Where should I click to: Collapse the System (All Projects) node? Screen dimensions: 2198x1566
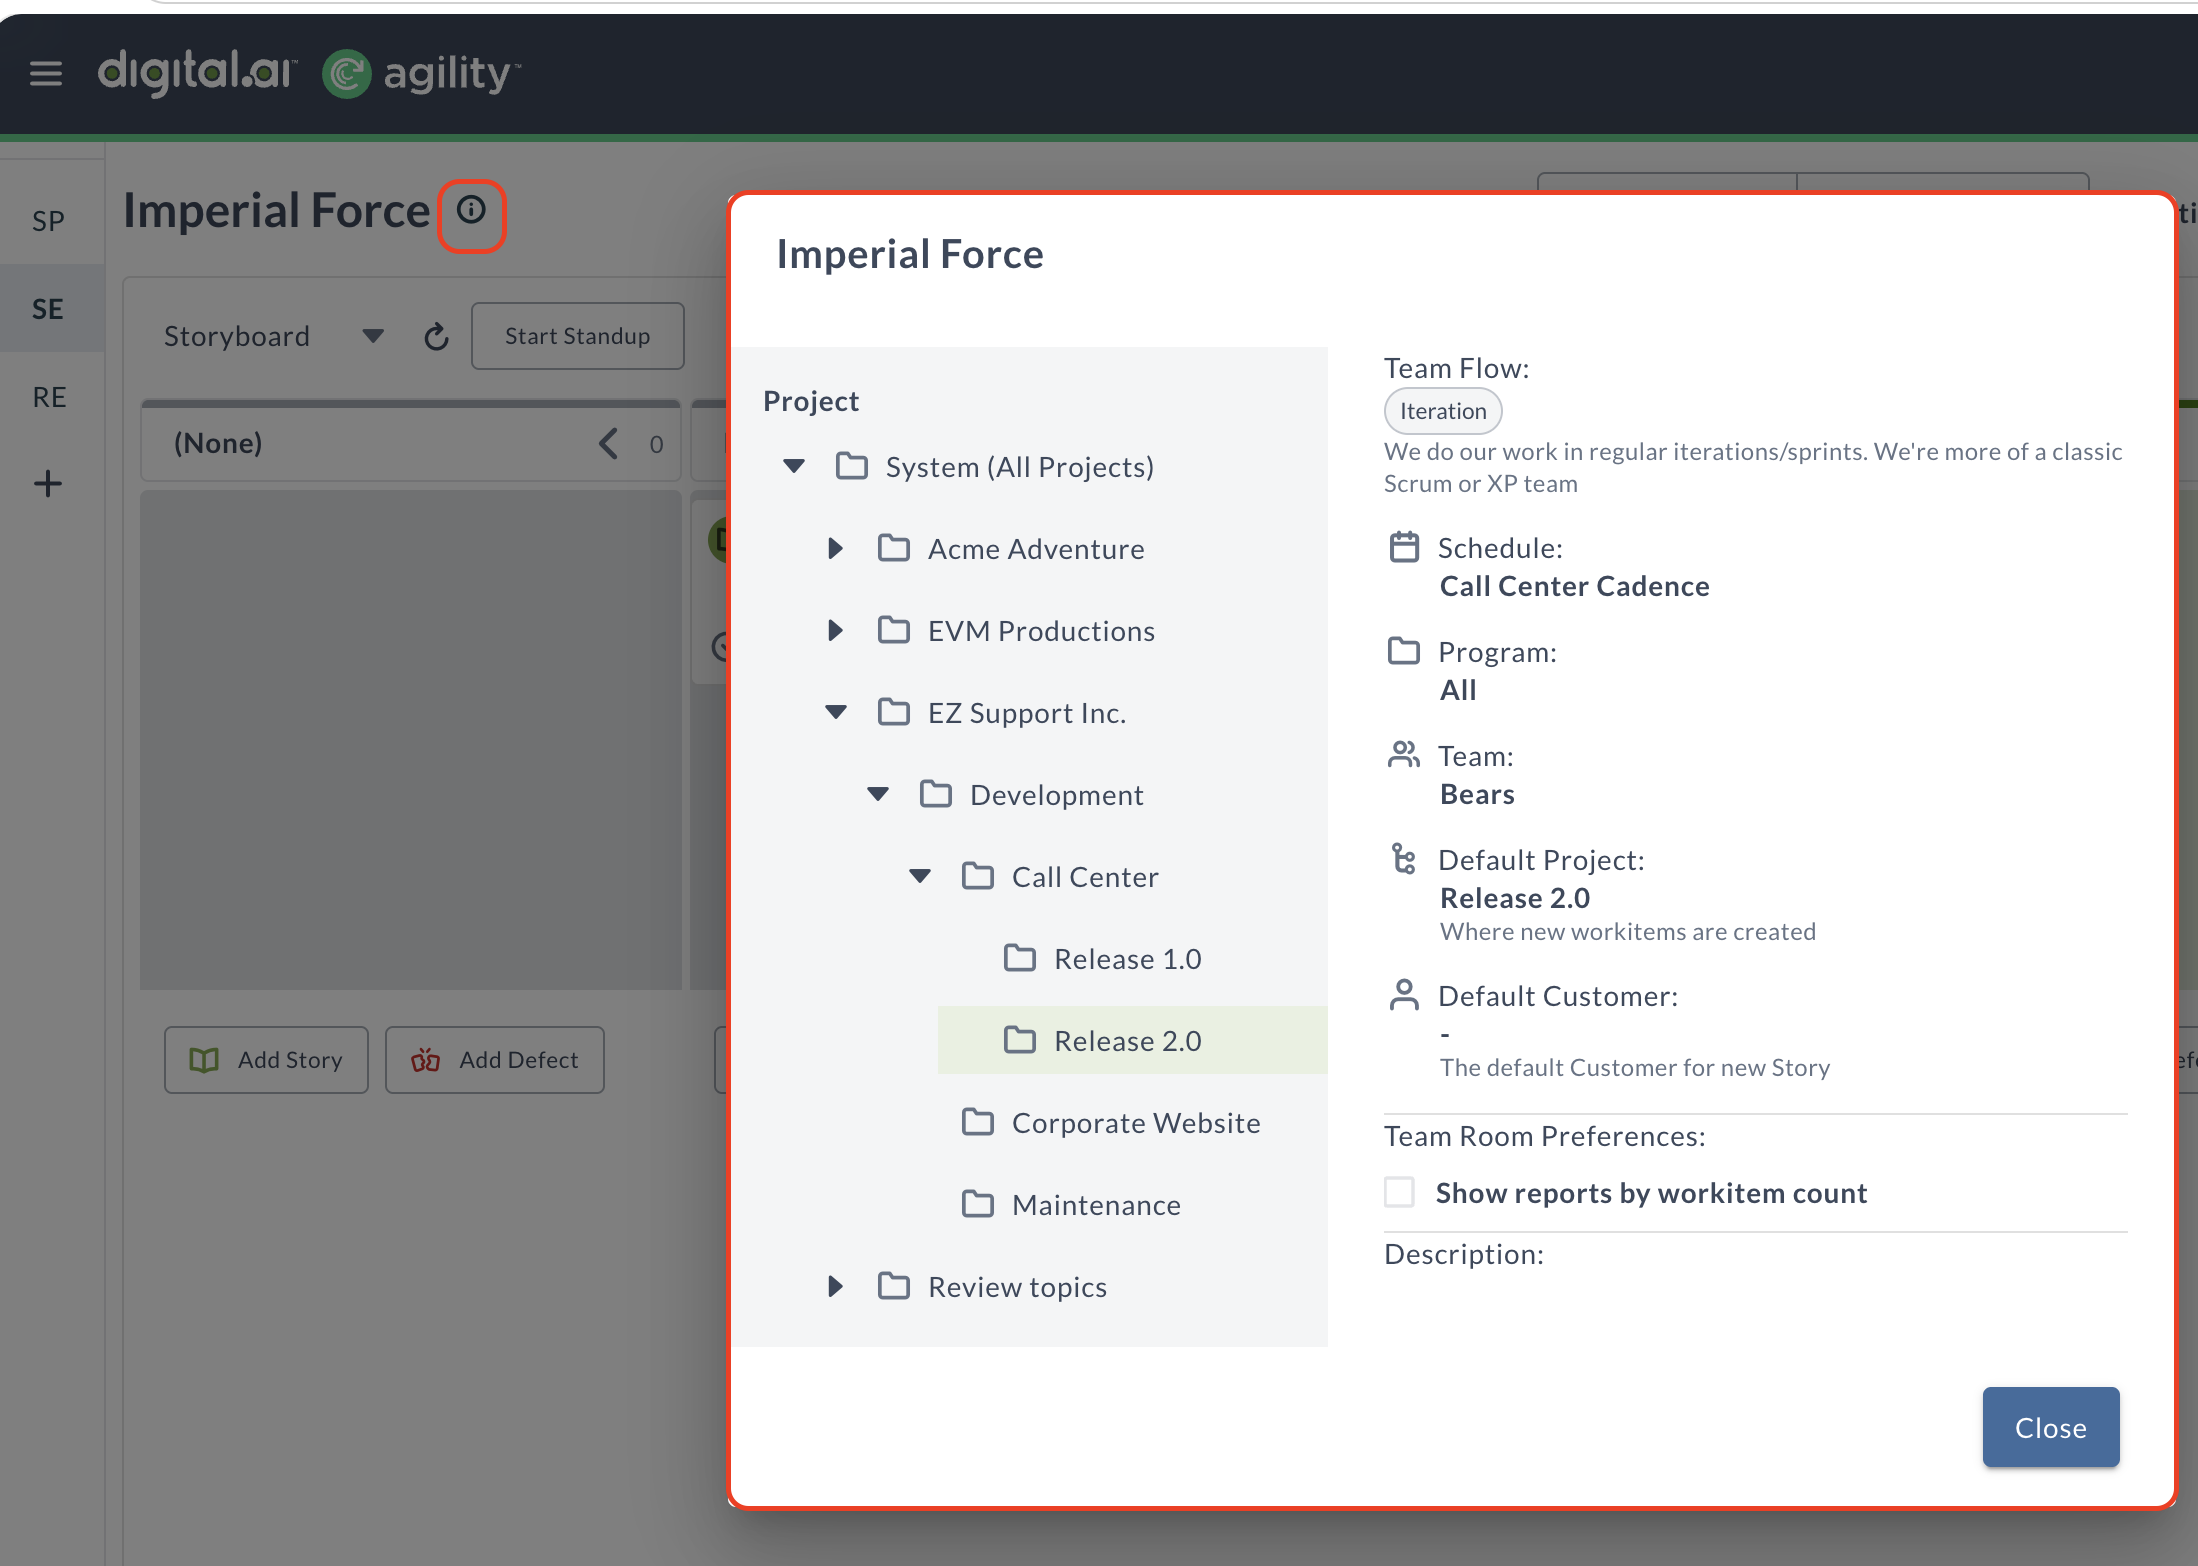[x=794, y=466]
